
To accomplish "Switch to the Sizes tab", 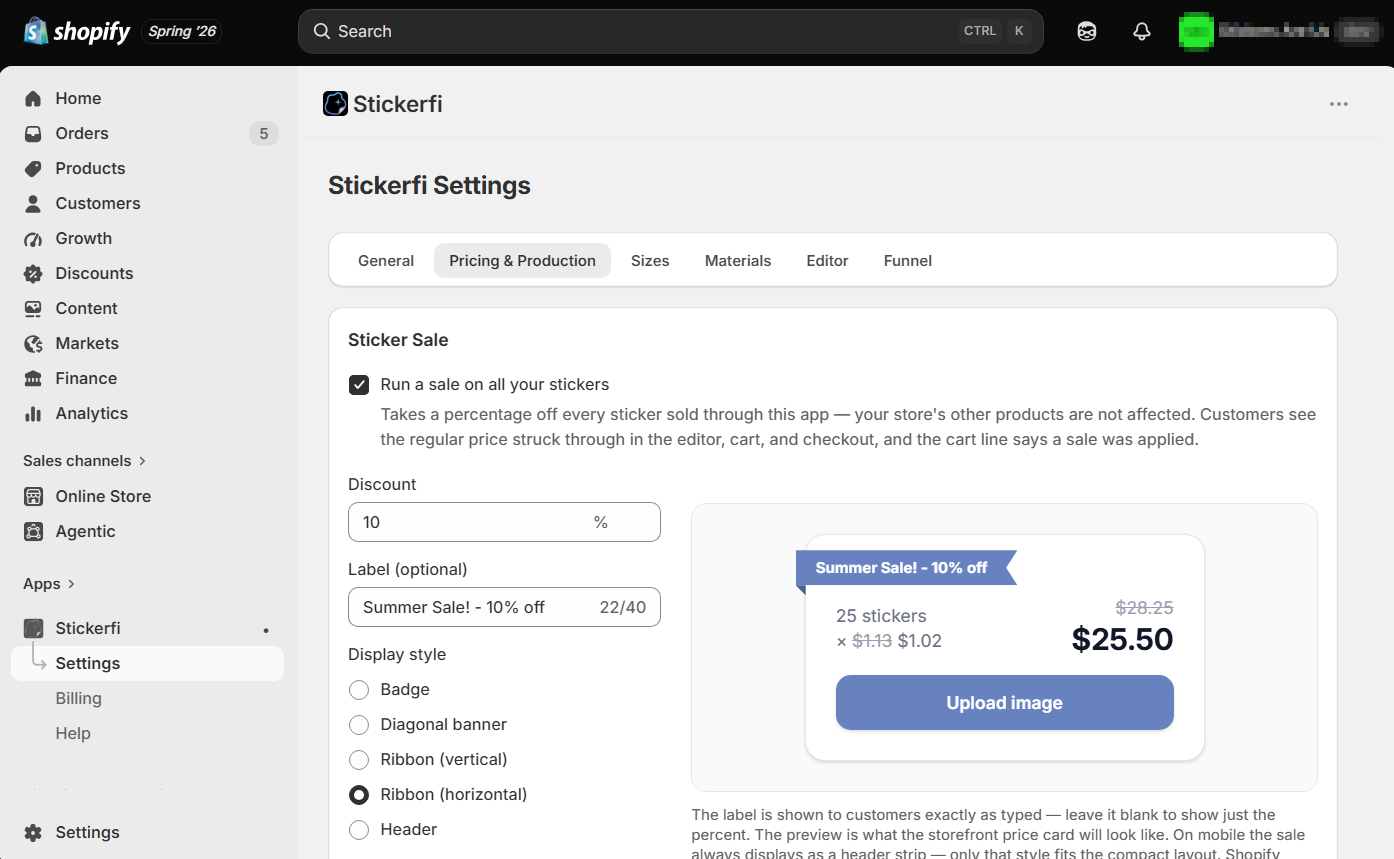I will [x=650, y=261].
